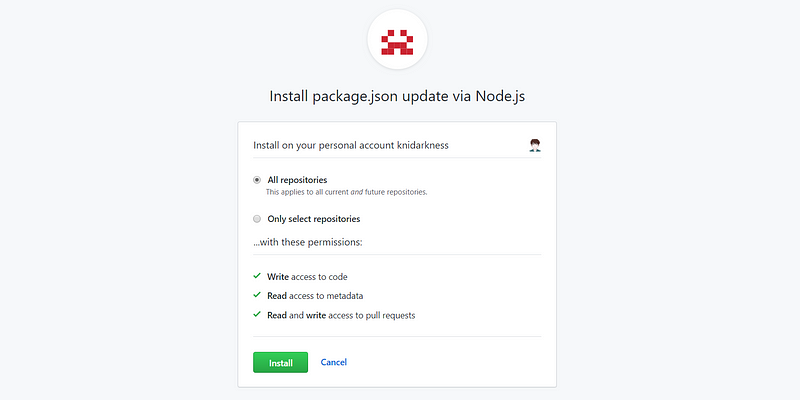
Task: Click the 'access to code' permission text
Action: [x=319, y=277]
